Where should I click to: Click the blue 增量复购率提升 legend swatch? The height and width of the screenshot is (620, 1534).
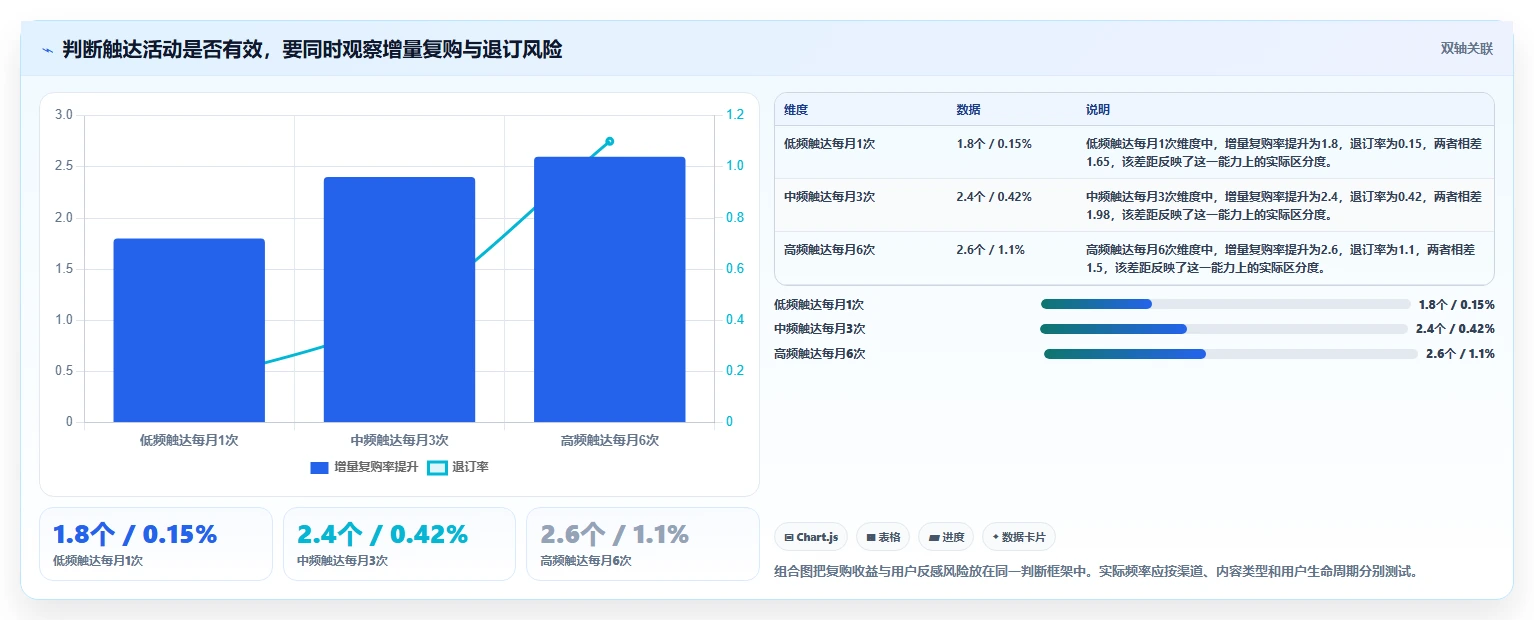320,467
